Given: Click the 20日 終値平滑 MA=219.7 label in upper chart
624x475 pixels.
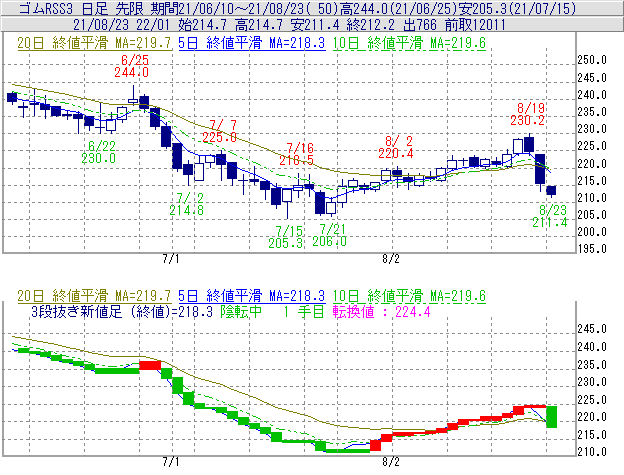Looking at the screenshot, I should [94, 43].
